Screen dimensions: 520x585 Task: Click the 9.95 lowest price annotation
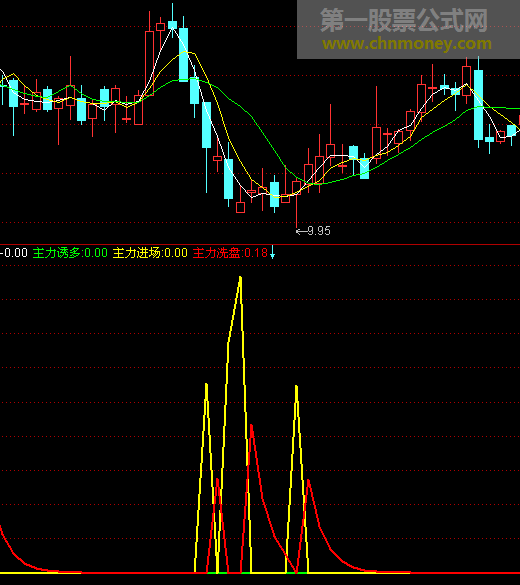319,231
